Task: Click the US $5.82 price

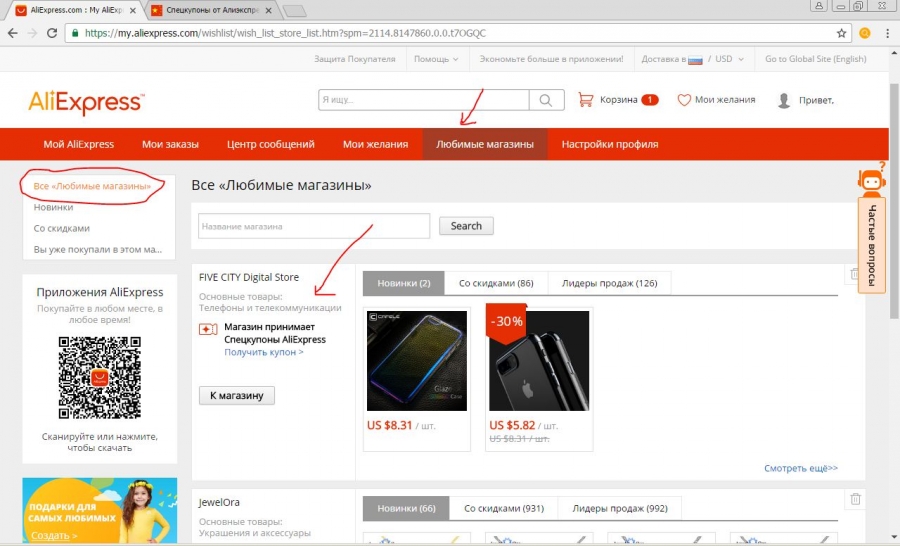Action: pos(512,425)
